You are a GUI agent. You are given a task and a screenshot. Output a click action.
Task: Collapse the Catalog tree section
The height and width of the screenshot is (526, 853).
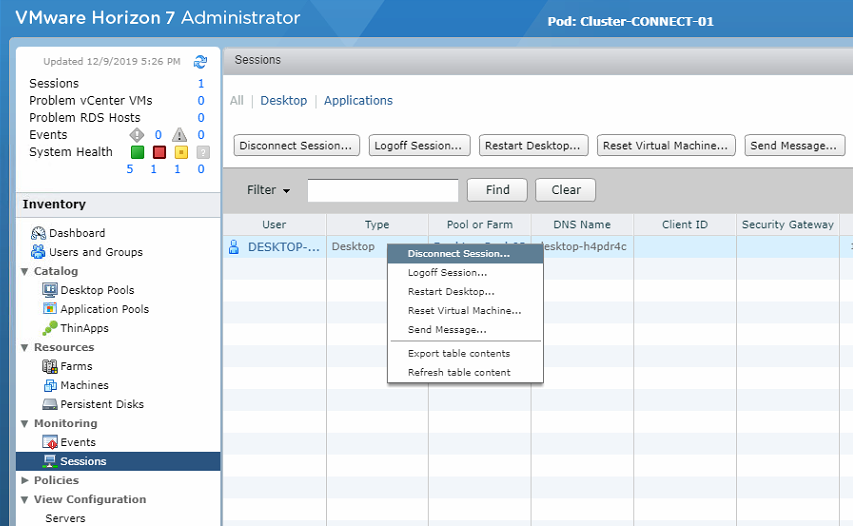pos(24,271)
